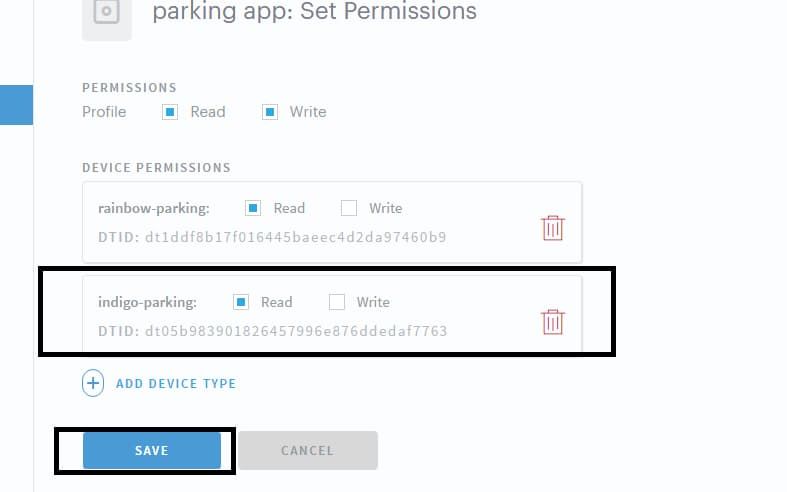The image size is (787, 492).
Task: Remove indigo-parking using its trash icon
Action: pos(553,322)
